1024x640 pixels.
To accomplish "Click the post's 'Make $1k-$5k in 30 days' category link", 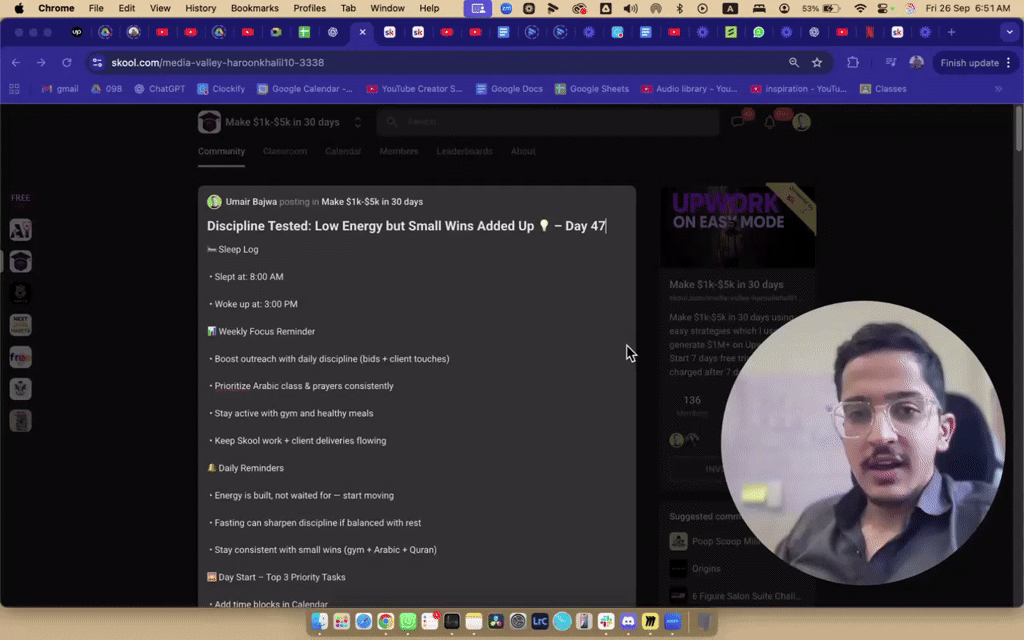I will click(372, 202).
